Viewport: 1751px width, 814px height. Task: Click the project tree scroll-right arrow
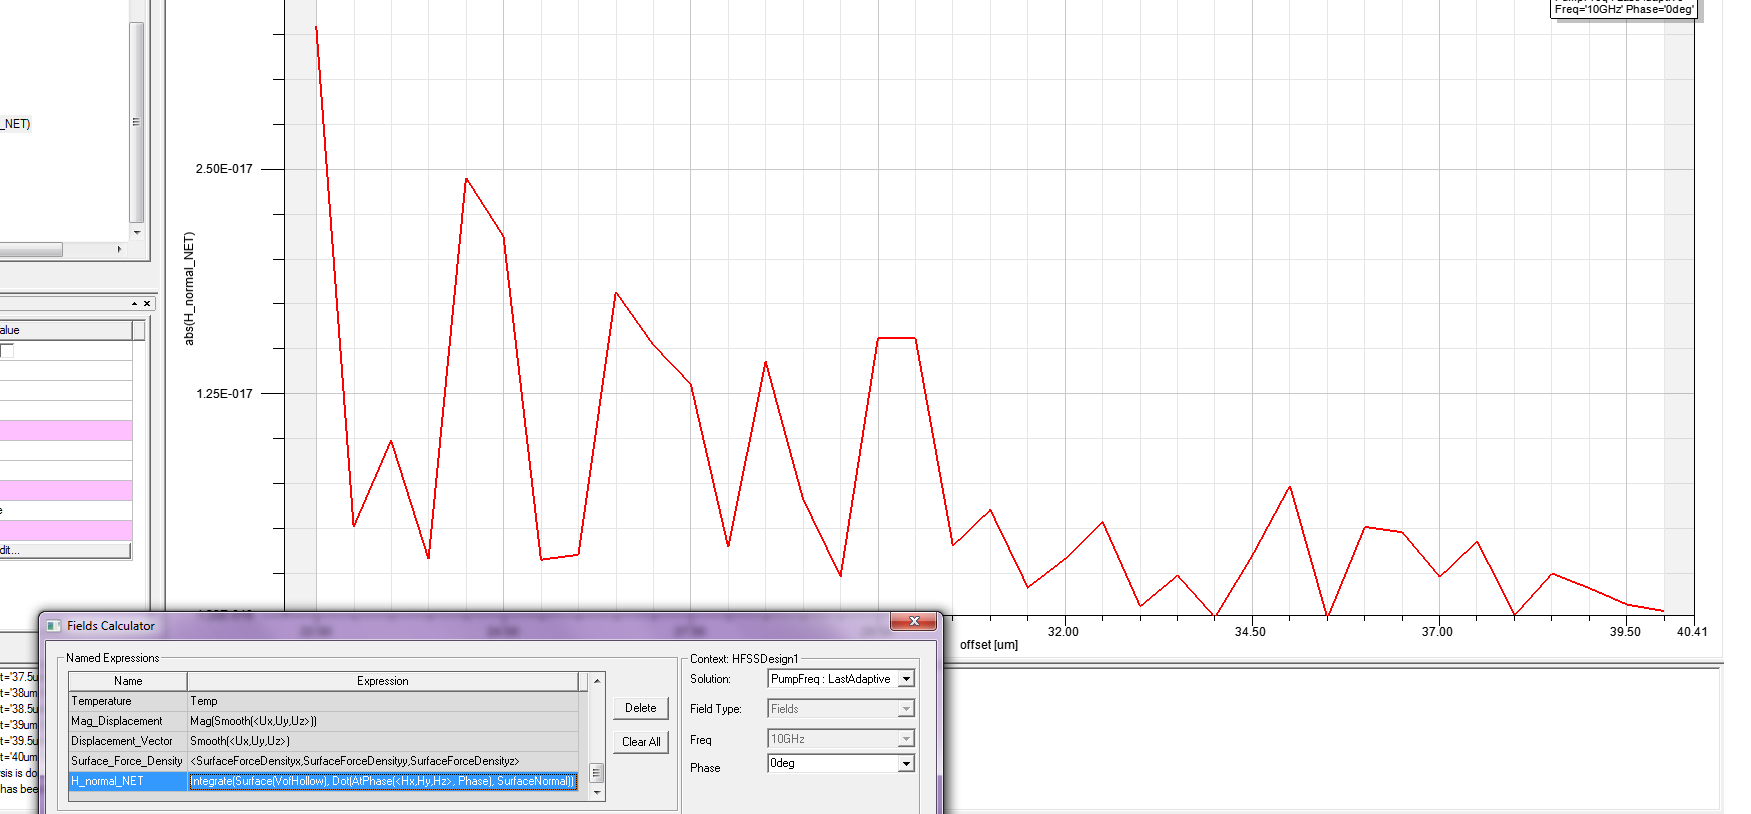[x=119, y=249]
